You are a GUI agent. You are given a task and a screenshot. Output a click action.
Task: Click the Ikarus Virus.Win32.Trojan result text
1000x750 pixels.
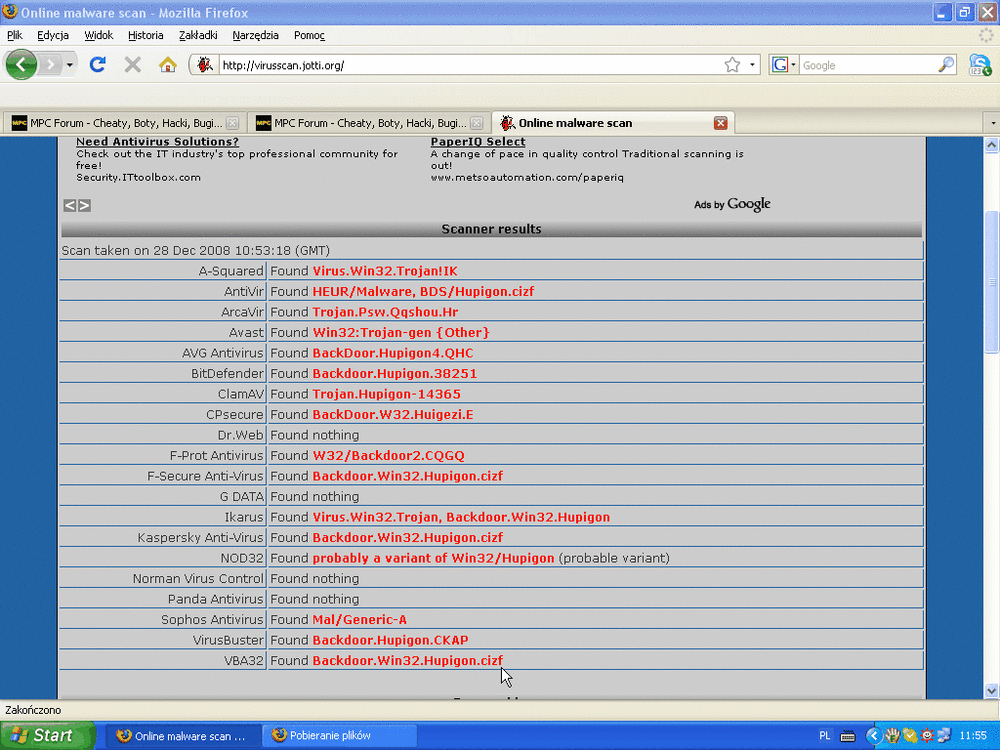coord(461,517)
